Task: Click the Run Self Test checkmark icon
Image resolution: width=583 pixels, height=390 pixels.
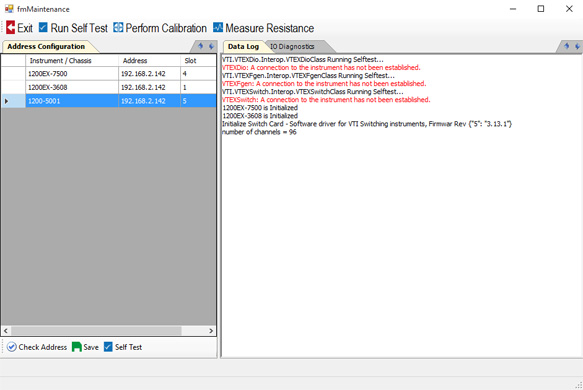Action: point(43,27)
